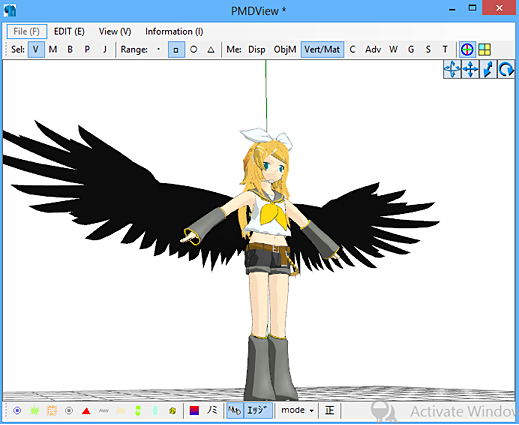Click the C toolbar button

tap(352, 50)
